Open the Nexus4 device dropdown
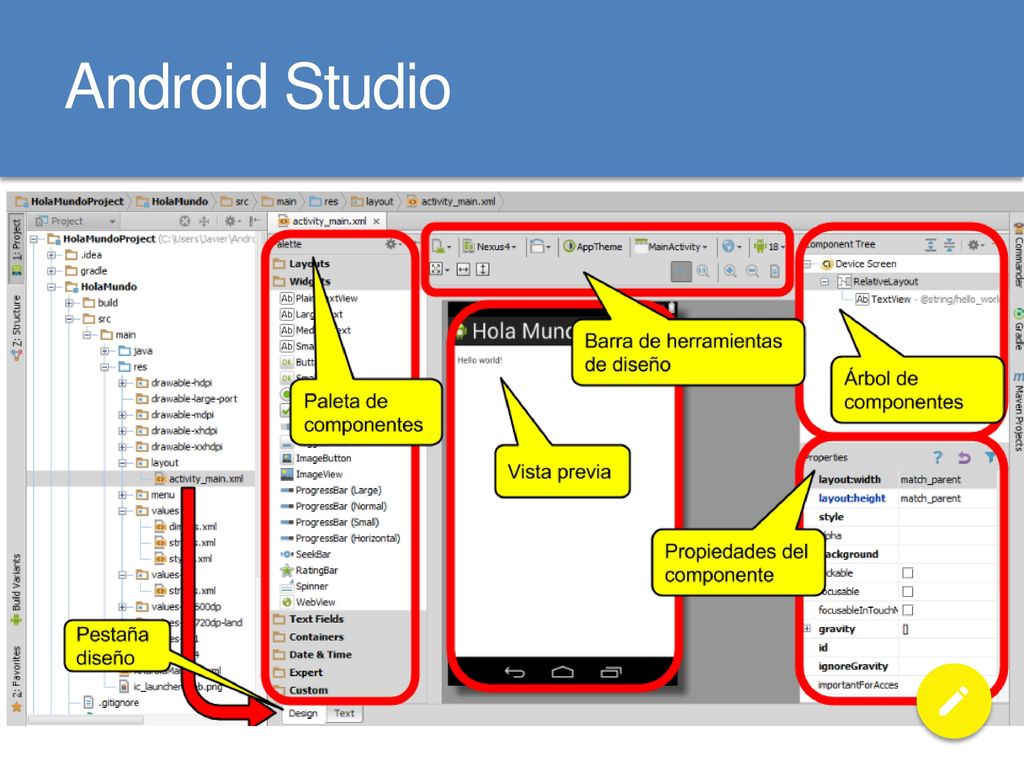 tap(490, 247)
